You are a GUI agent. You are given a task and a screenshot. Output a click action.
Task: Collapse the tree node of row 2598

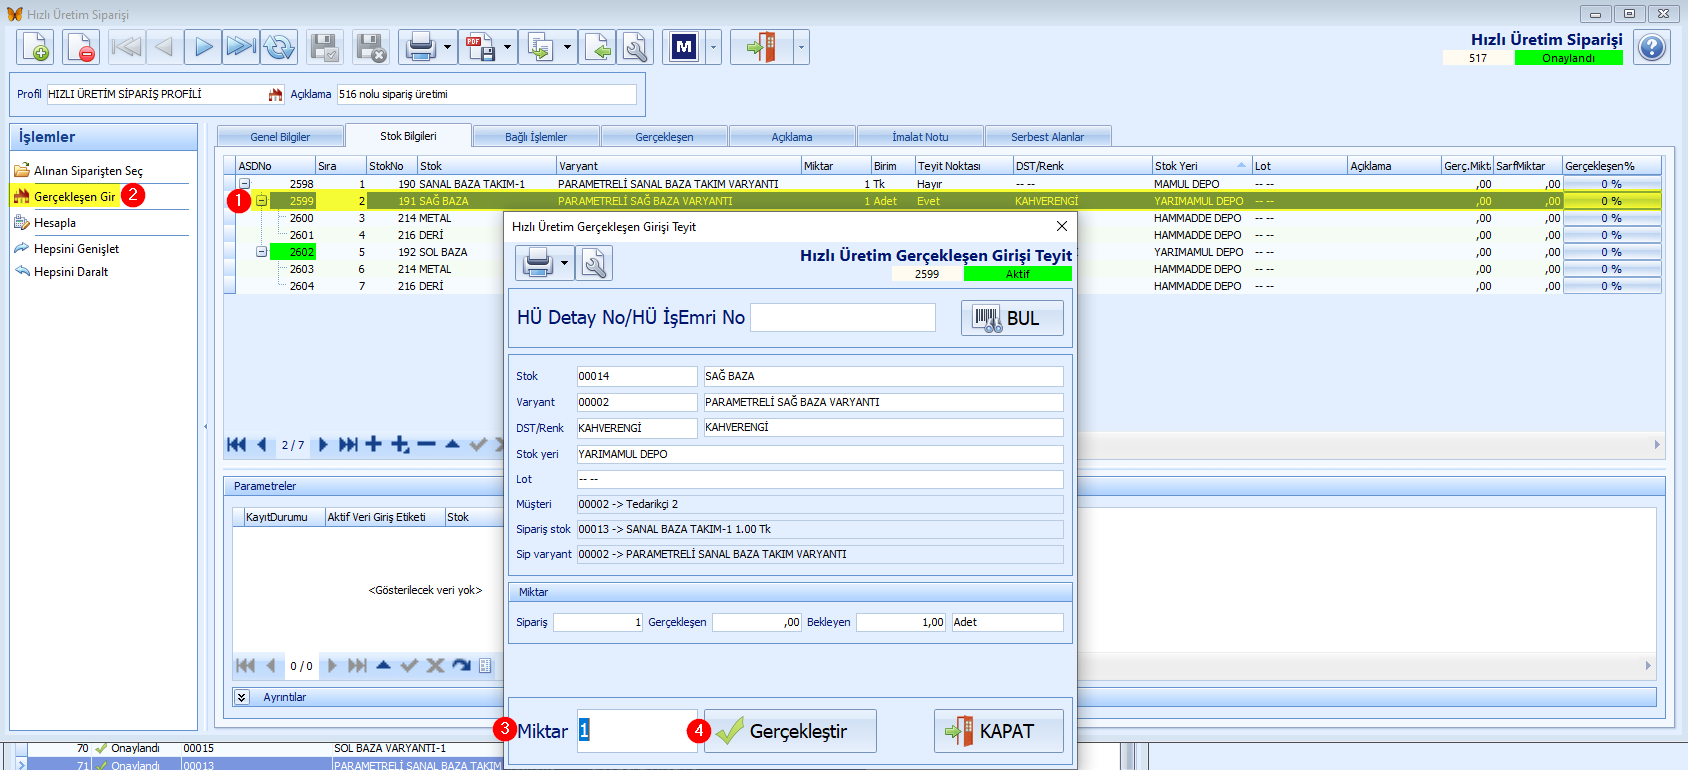click(244, 184)
